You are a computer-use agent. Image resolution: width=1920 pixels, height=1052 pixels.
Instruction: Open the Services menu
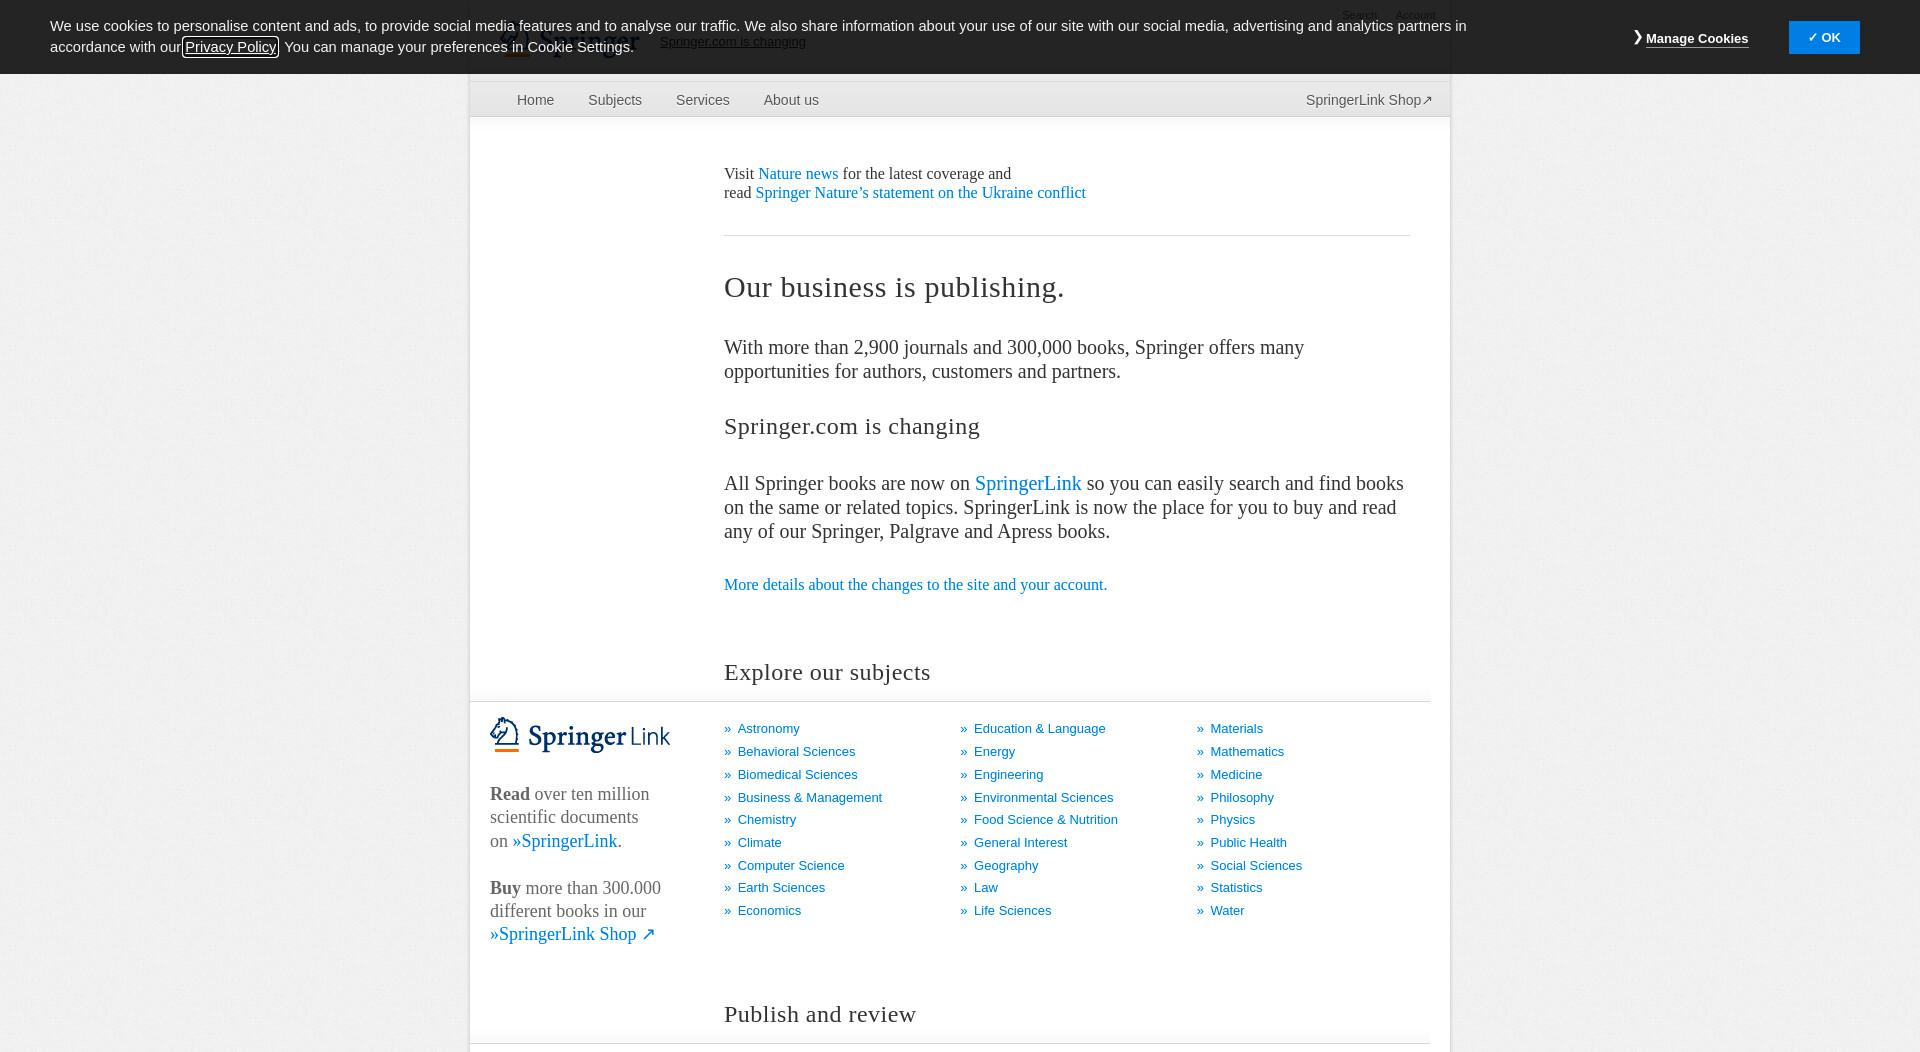pyautogui.click(x=702, y=100)
